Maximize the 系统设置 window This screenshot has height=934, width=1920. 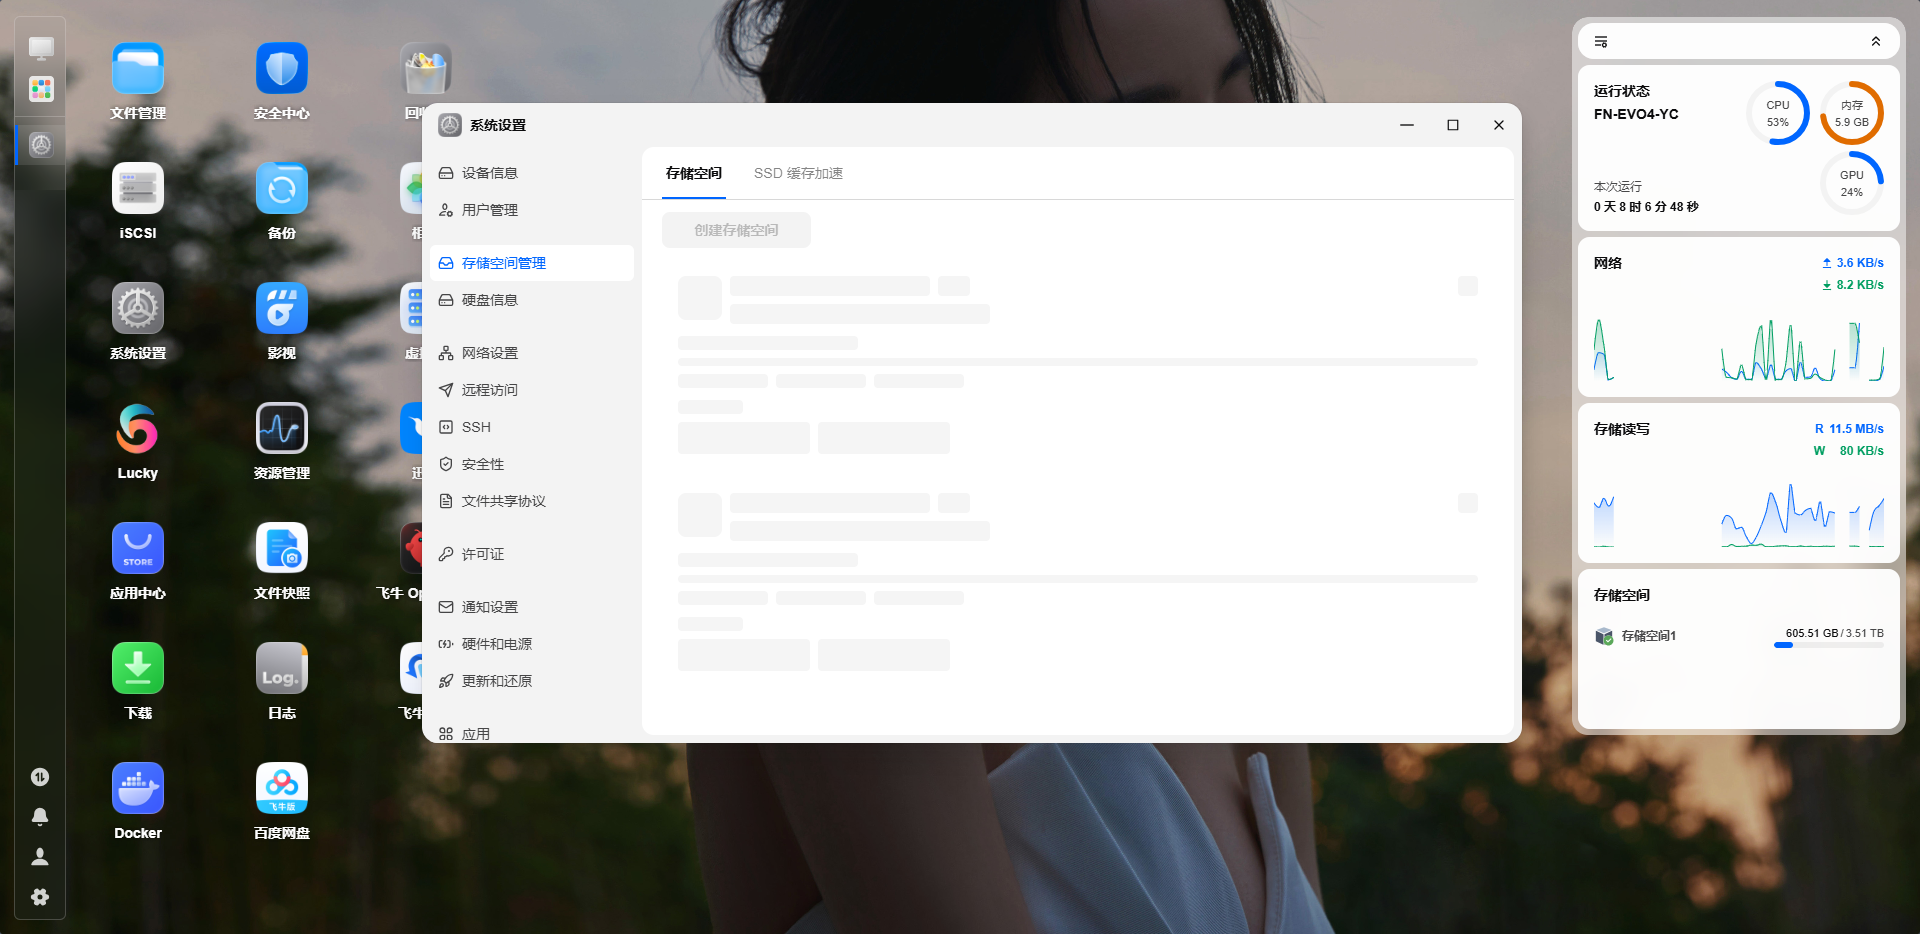(x=1453, y=125)
